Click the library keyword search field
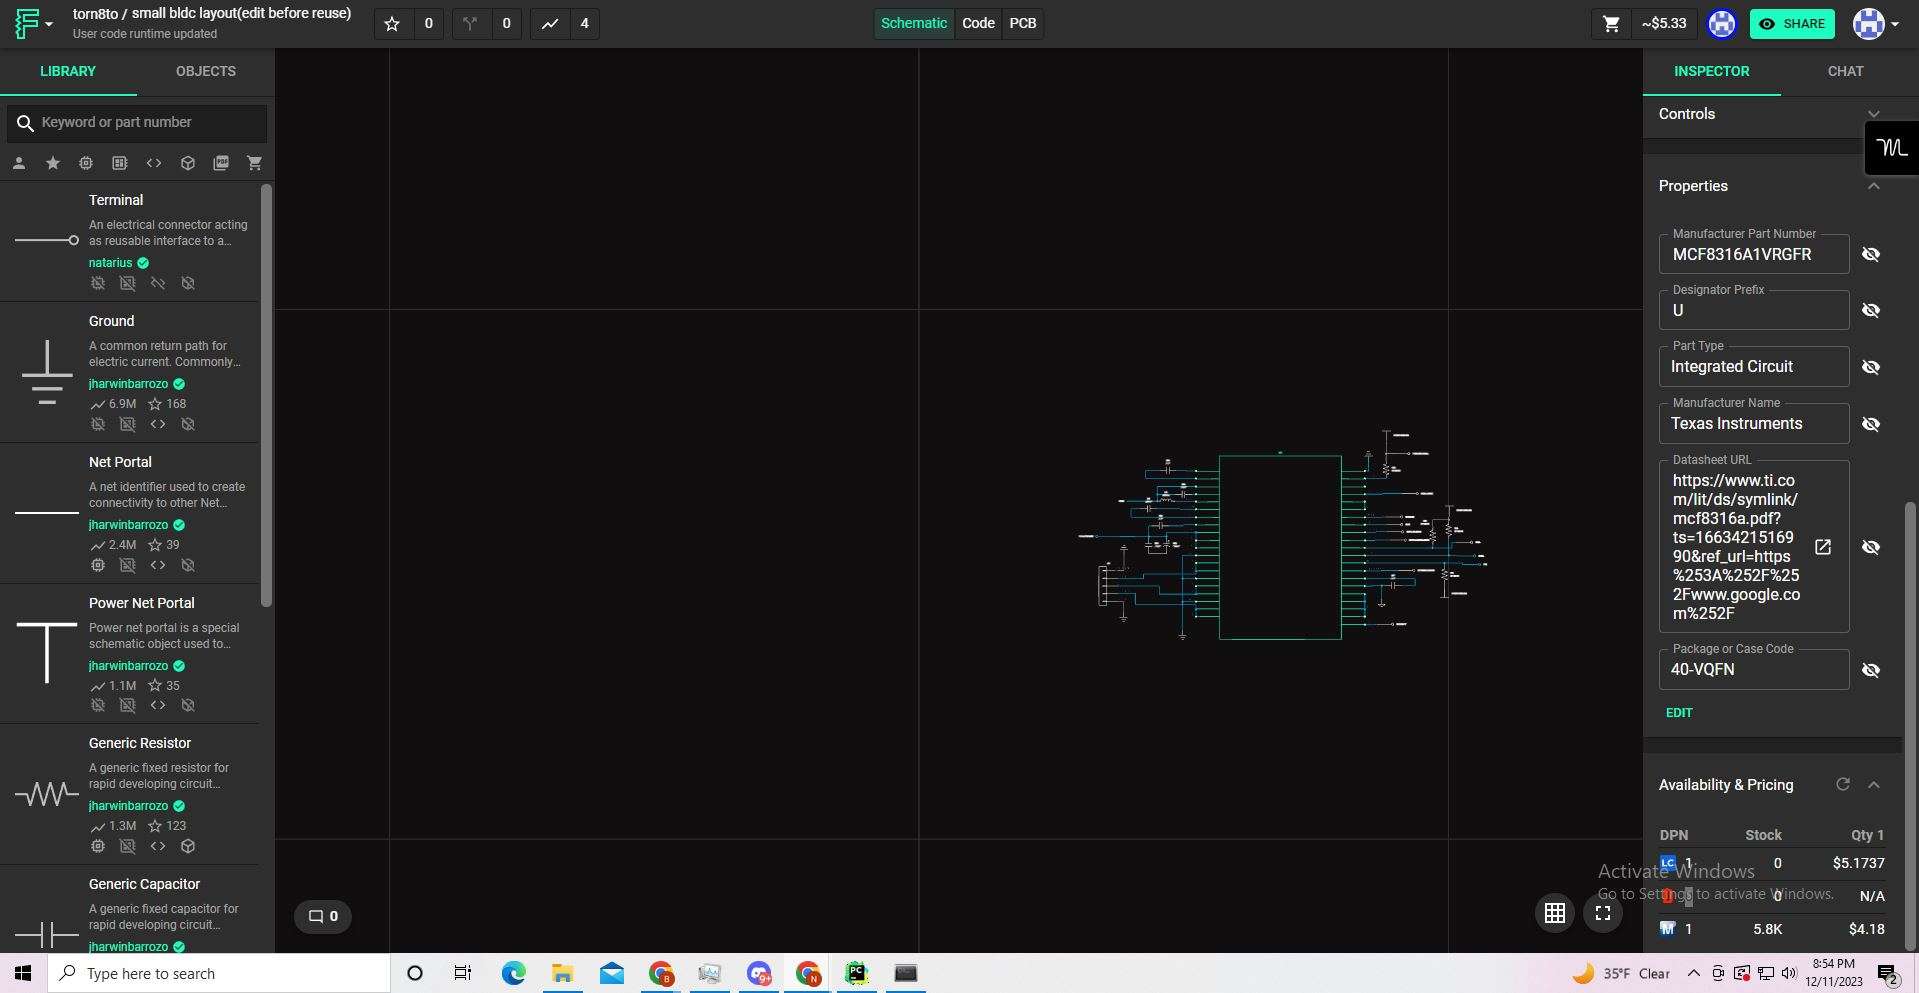The width and height of the screenshot is (1919, 993). point(137,123)
